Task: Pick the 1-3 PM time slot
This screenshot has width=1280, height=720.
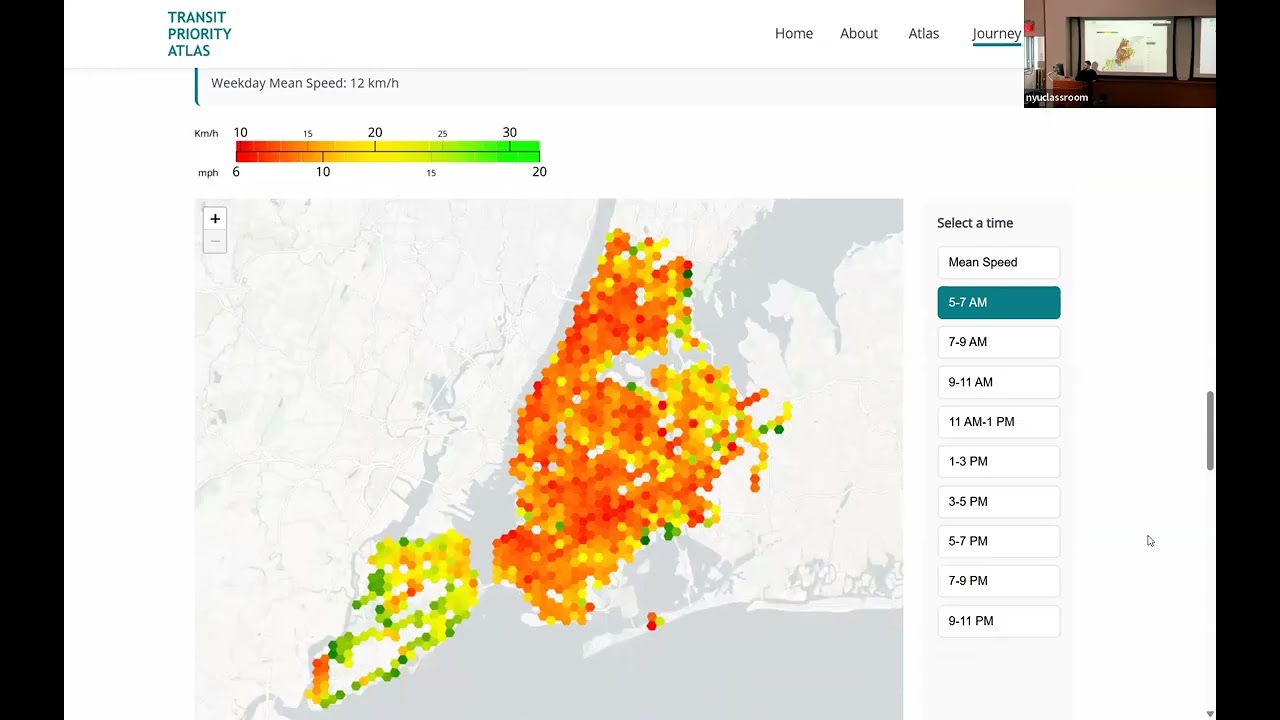Action: click(999, 461)
